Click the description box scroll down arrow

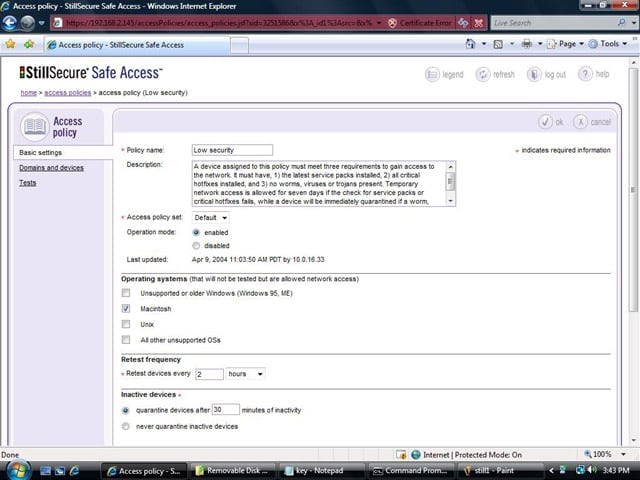[450, 201]
